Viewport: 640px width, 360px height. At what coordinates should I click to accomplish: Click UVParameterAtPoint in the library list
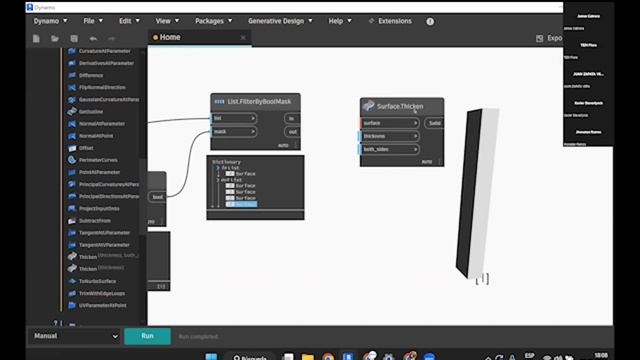tap(102, 305)
